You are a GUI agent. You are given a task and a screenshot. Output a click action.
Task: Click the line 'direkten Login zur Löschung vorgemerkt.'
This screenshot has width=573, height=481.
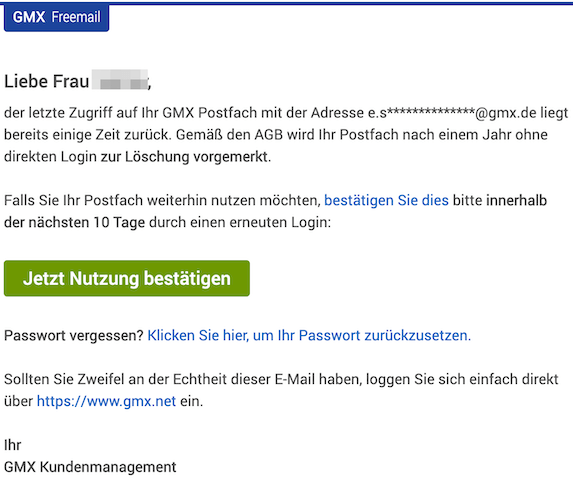coord(138,157)
